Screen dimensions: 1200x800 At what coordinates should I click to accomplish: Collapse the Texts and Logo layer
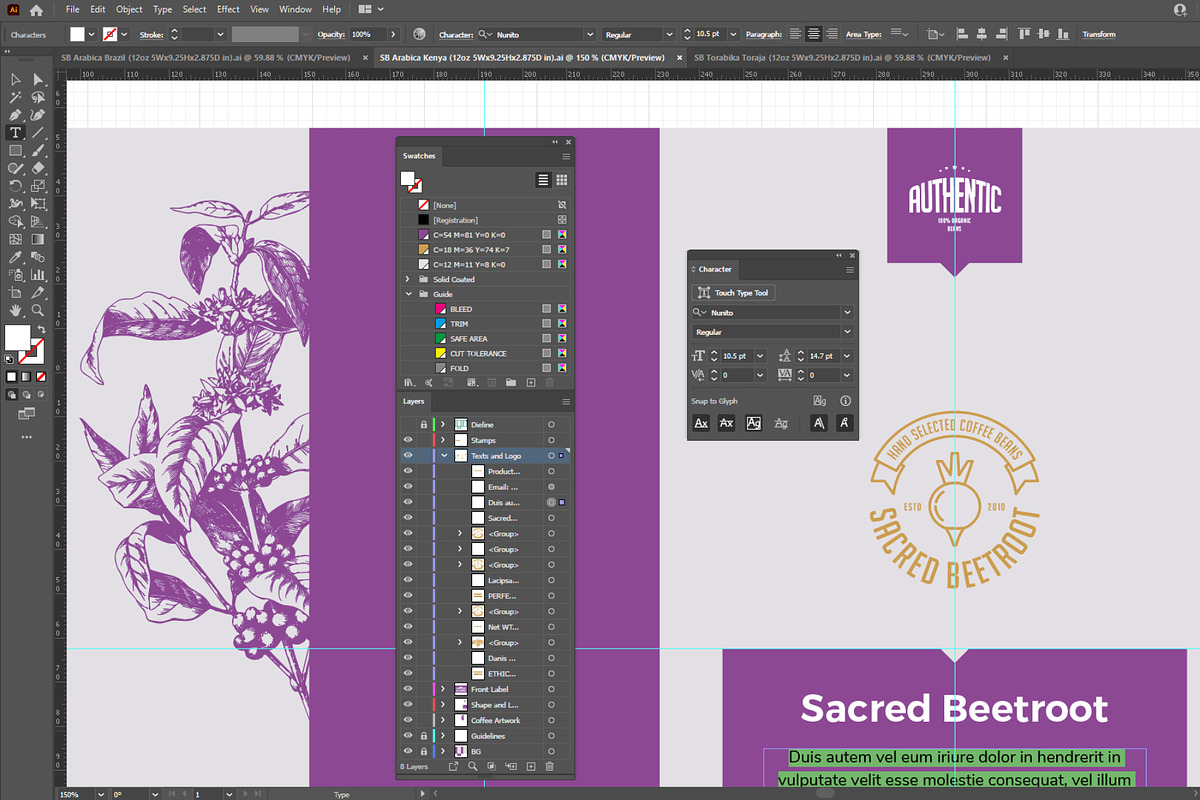click(443, 456)
